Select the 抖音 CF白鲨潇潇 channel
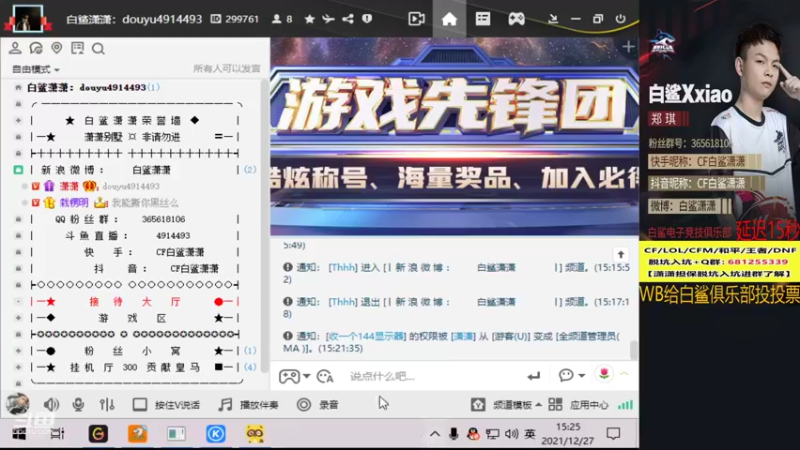This screenshot has width=800, height=450. click(x=134, y=268)
